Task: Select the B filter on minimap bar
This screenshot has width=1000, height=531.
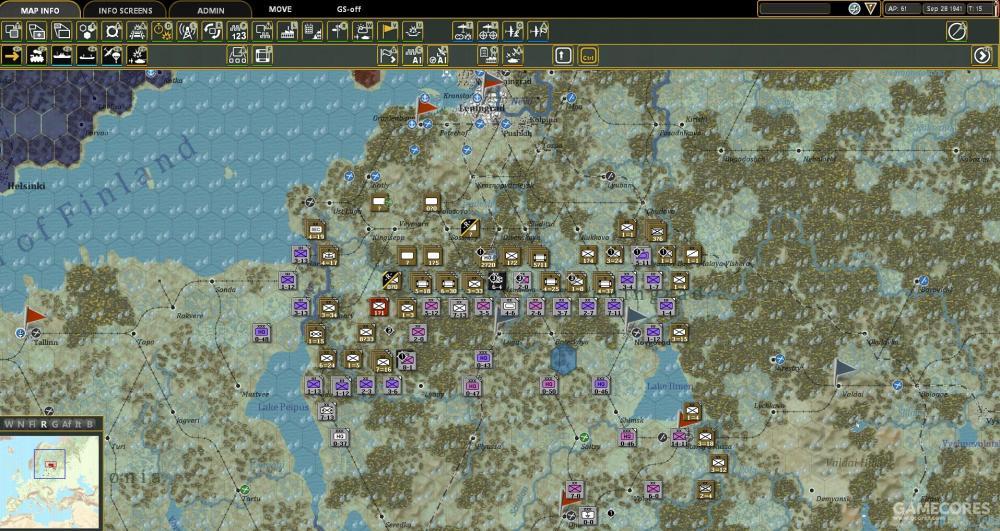Action: [90, 424]
